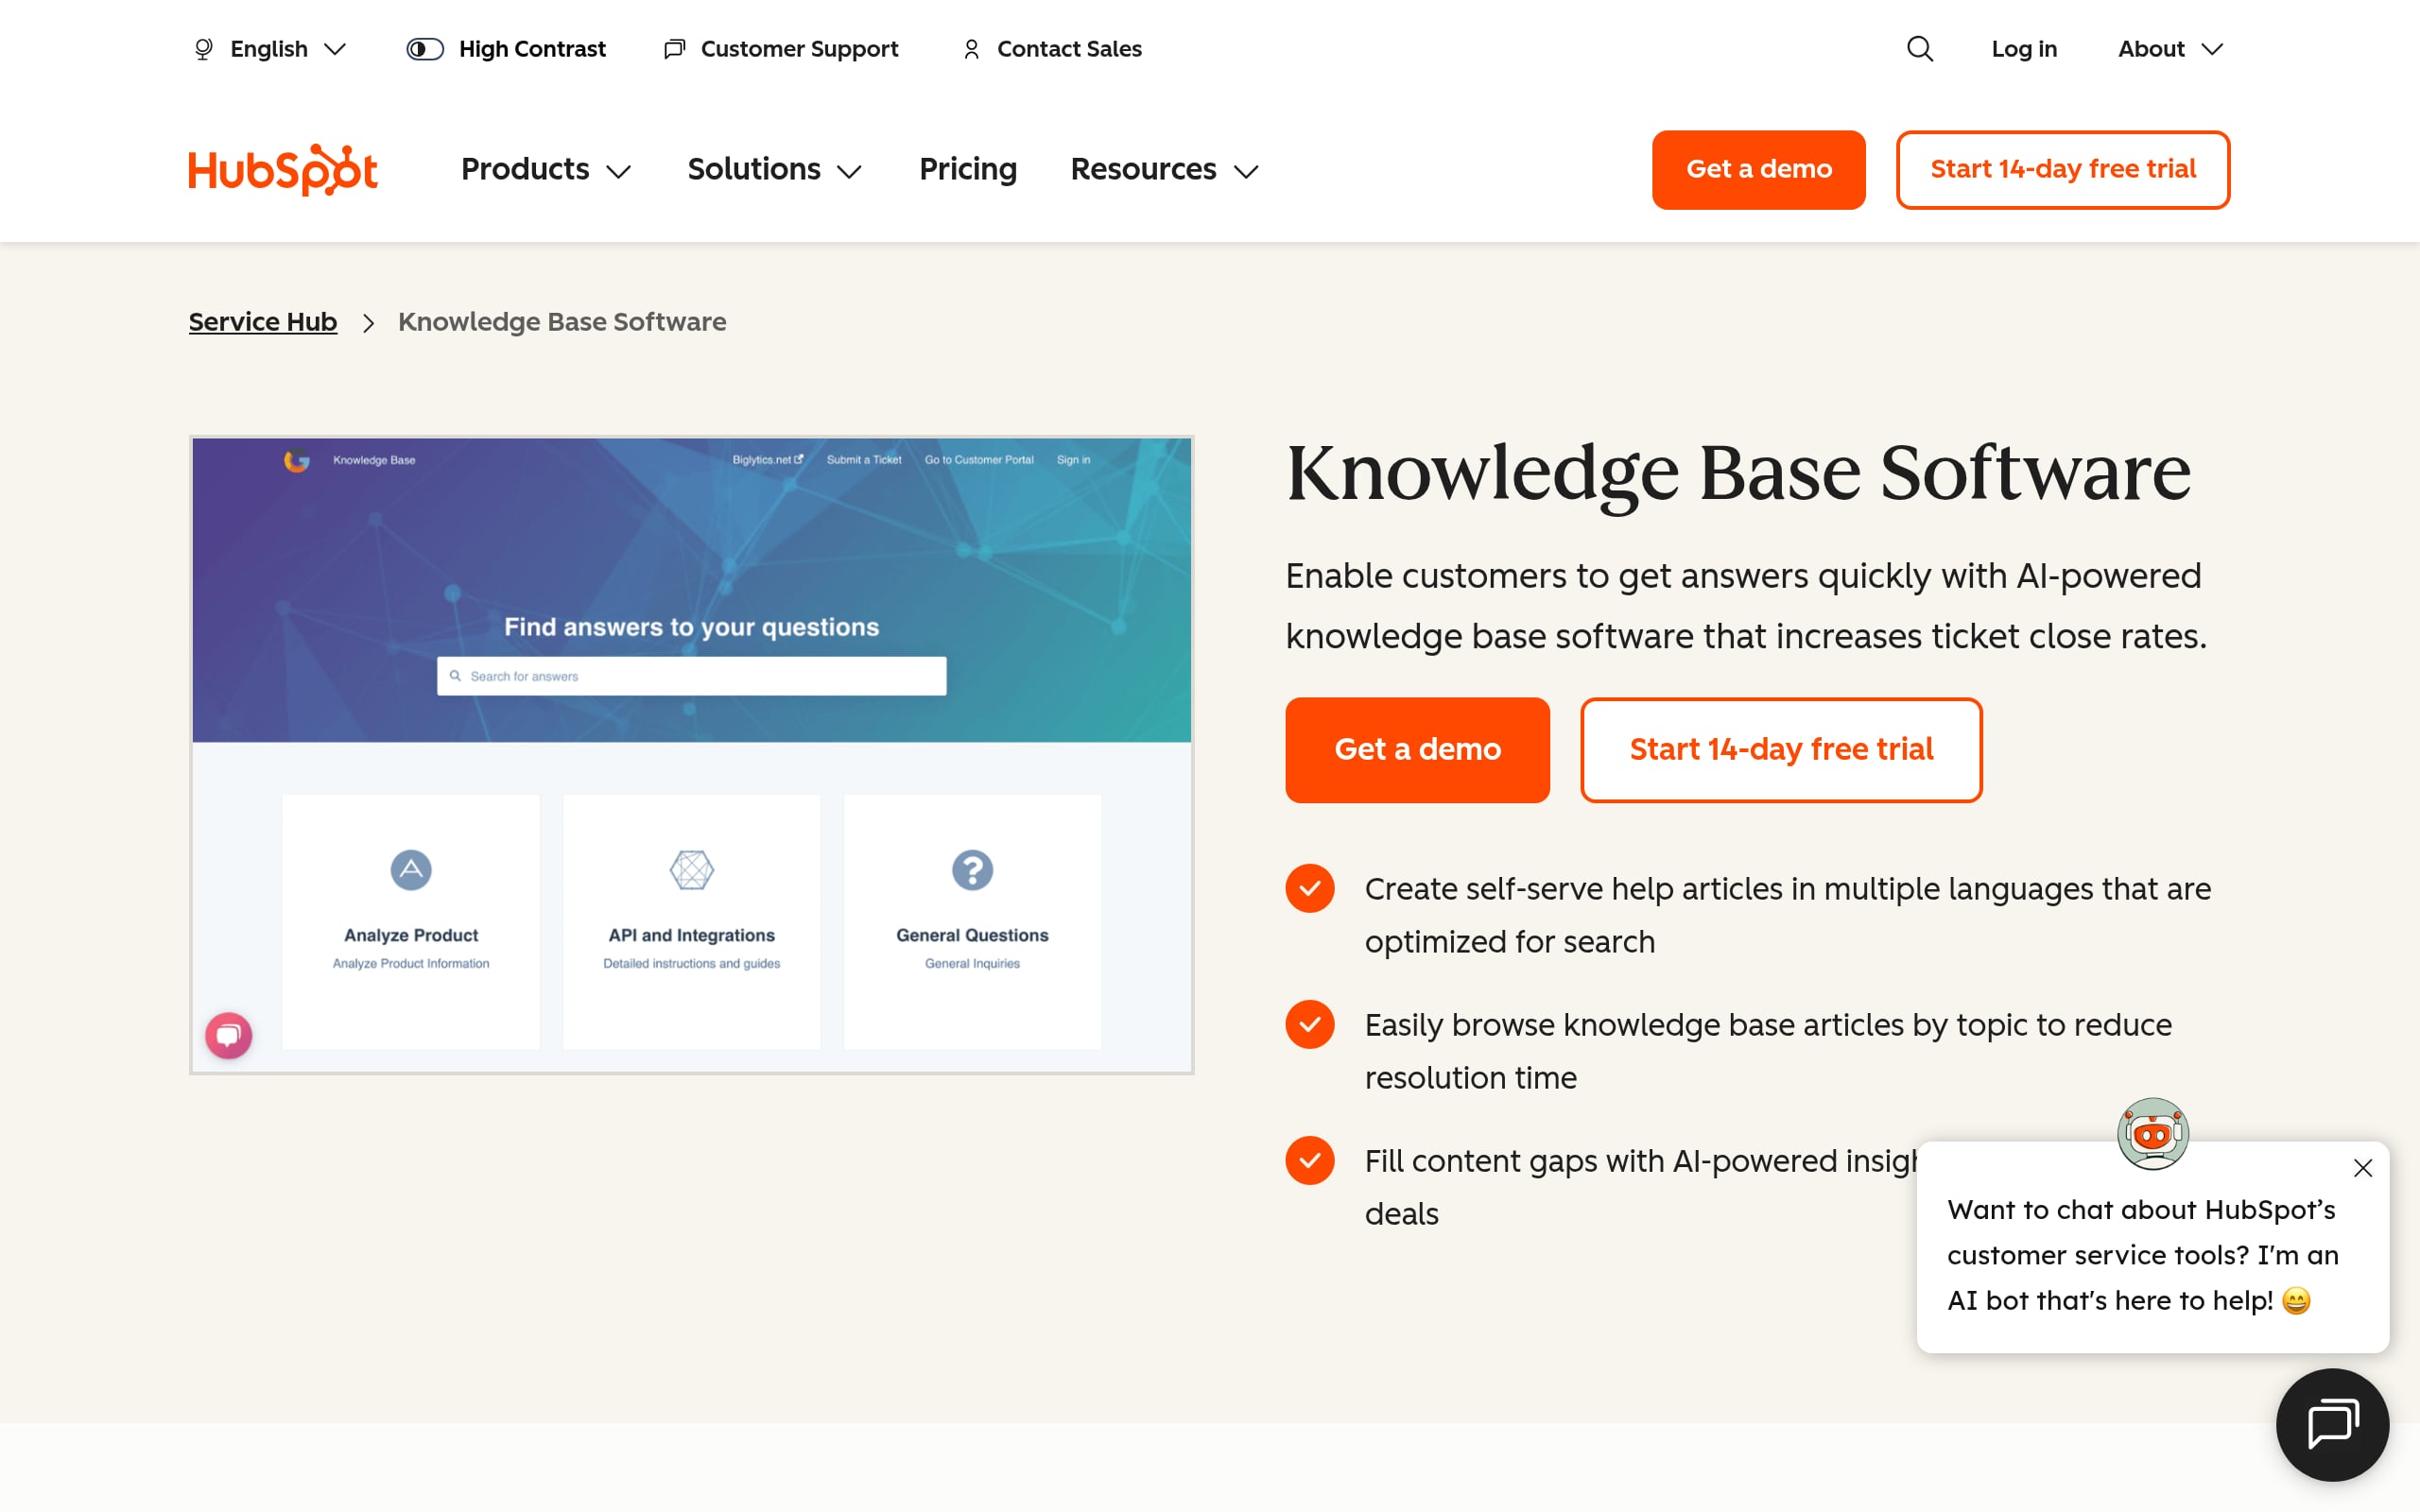The width and height of the screenshot is (2420, 1512).
Task: Select the General Questions question mark icon
Action: tap(971, 870)
